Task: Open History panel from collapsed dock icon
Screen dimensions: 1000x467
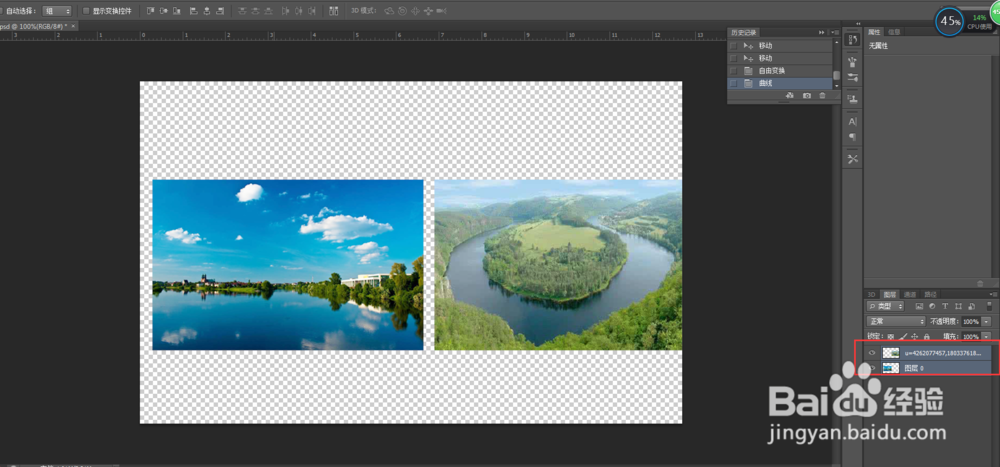Action: point(852,40)
